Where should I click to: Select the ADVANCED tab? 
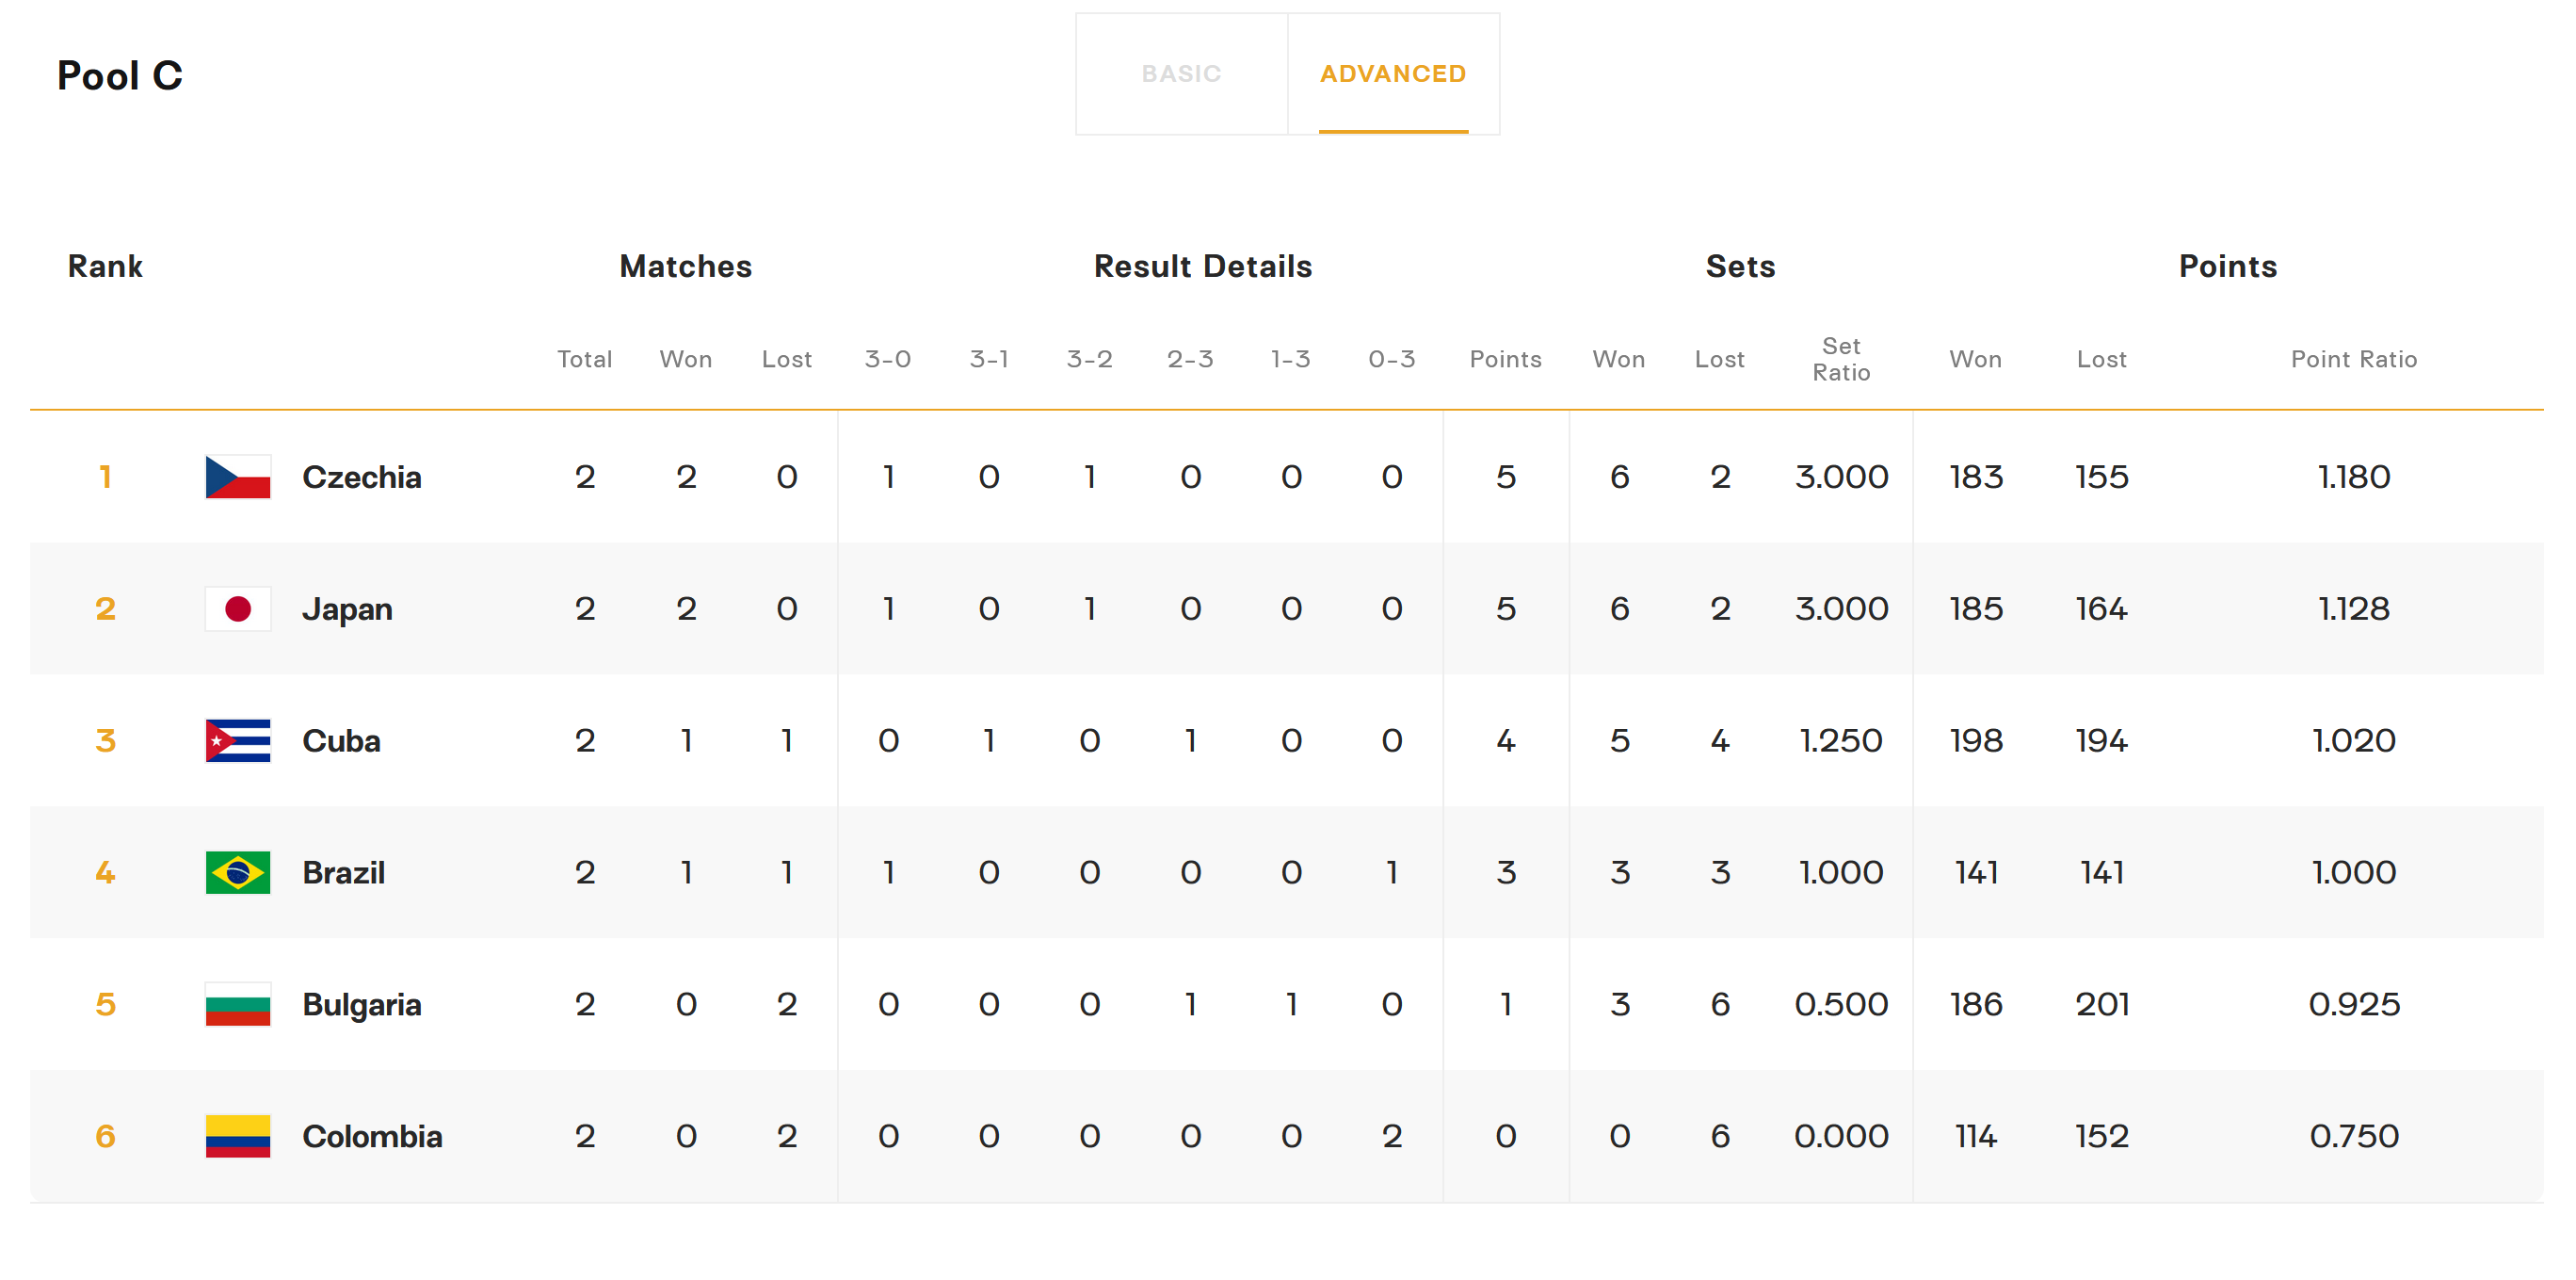click(1392, 74)
